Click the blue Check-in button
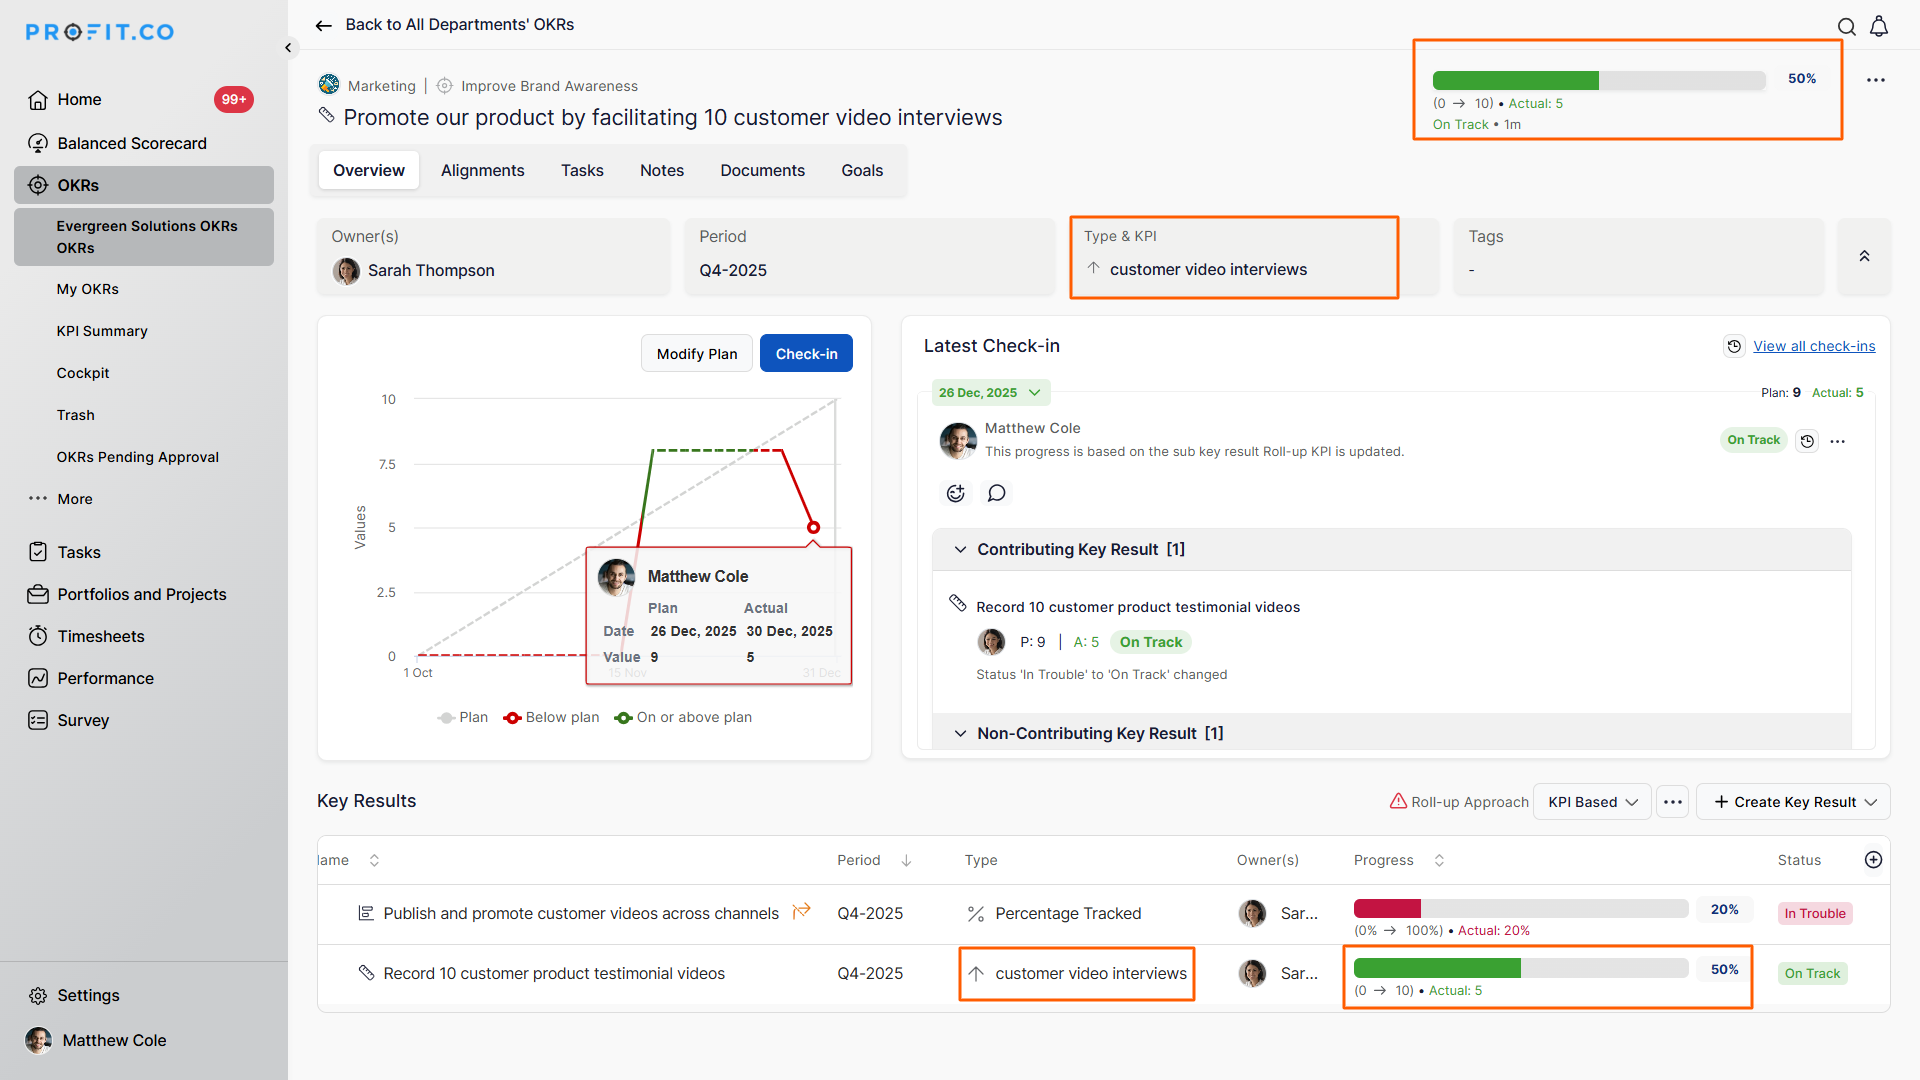Viewport: 1920px width, 1080px height. (806, 354)
